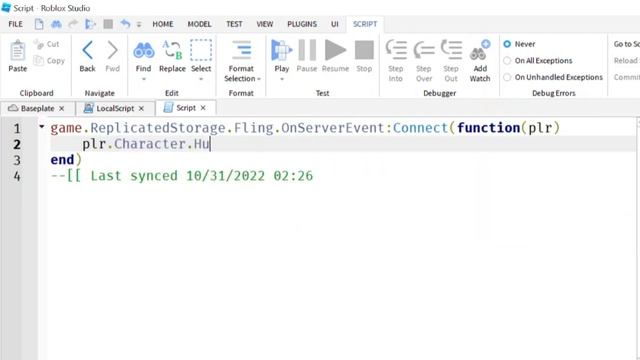
Task: Click the Roblox Studio title bar icon
Action: point(6,7)
